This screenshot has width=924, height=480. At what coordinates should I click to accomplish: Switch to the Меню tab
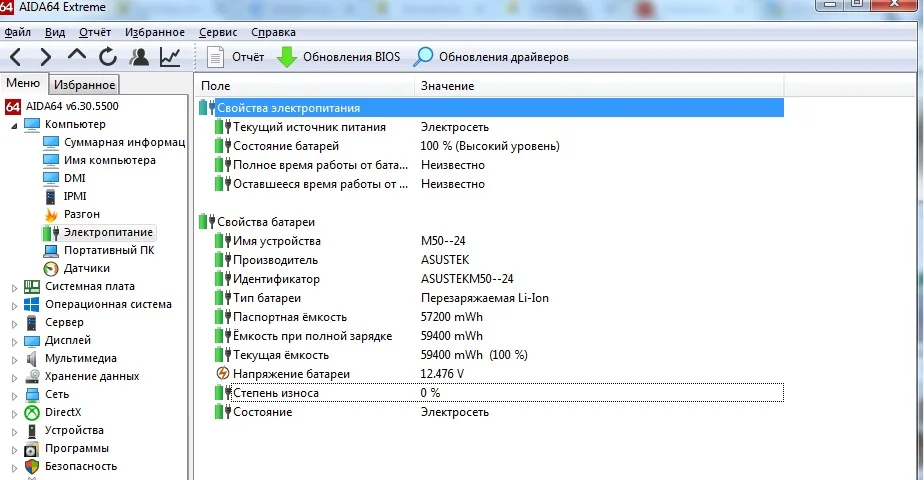coord(23,83)
